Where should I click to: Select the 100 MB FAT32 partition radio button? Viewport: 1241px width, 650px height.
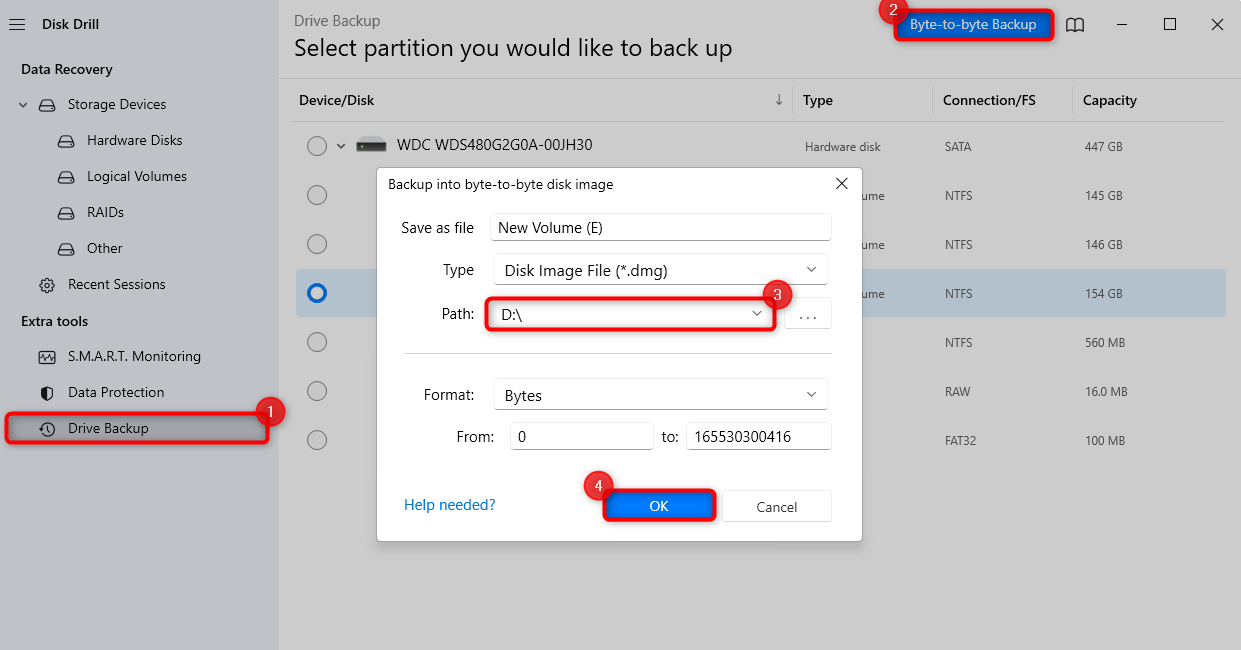pyautogui.click(x=317, y=440)
